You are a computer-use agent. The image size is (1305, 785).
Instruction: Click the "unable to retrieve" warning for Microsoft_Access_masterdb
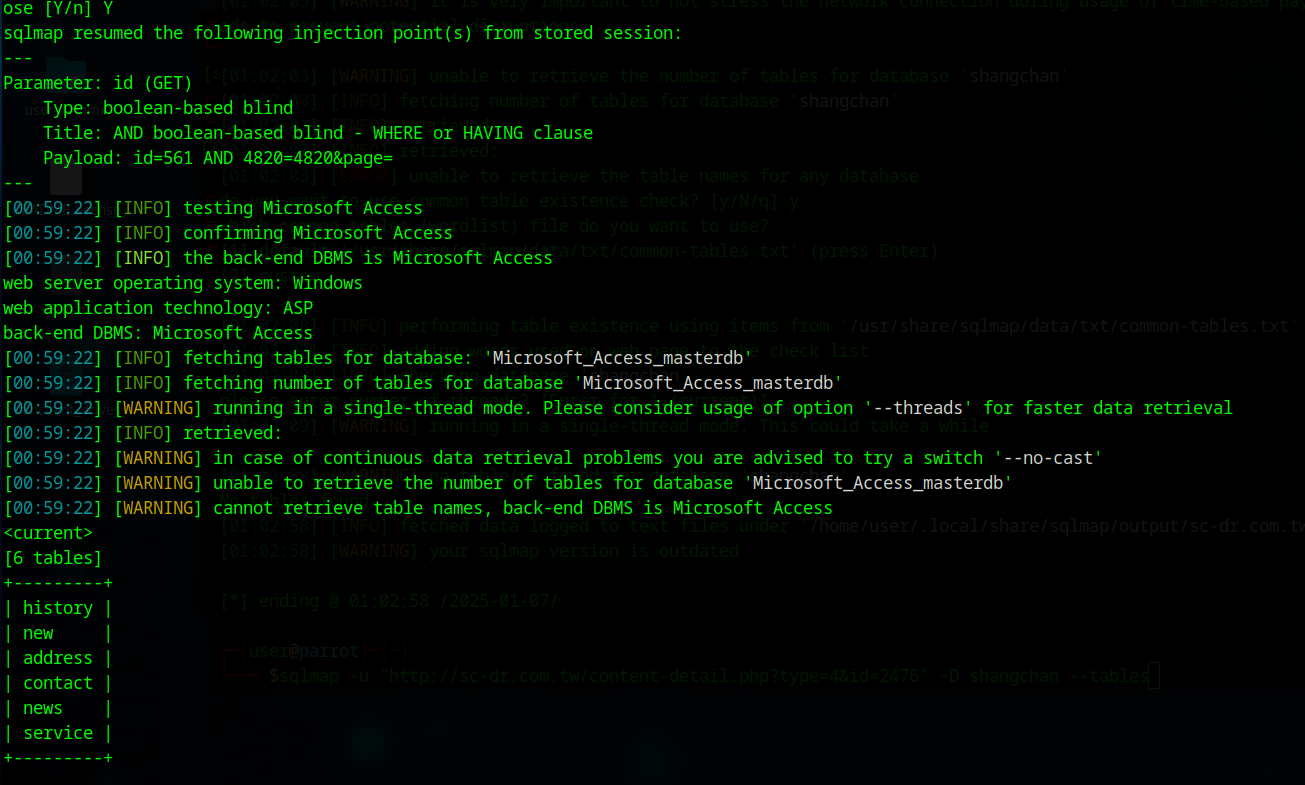tap(508, 483)
